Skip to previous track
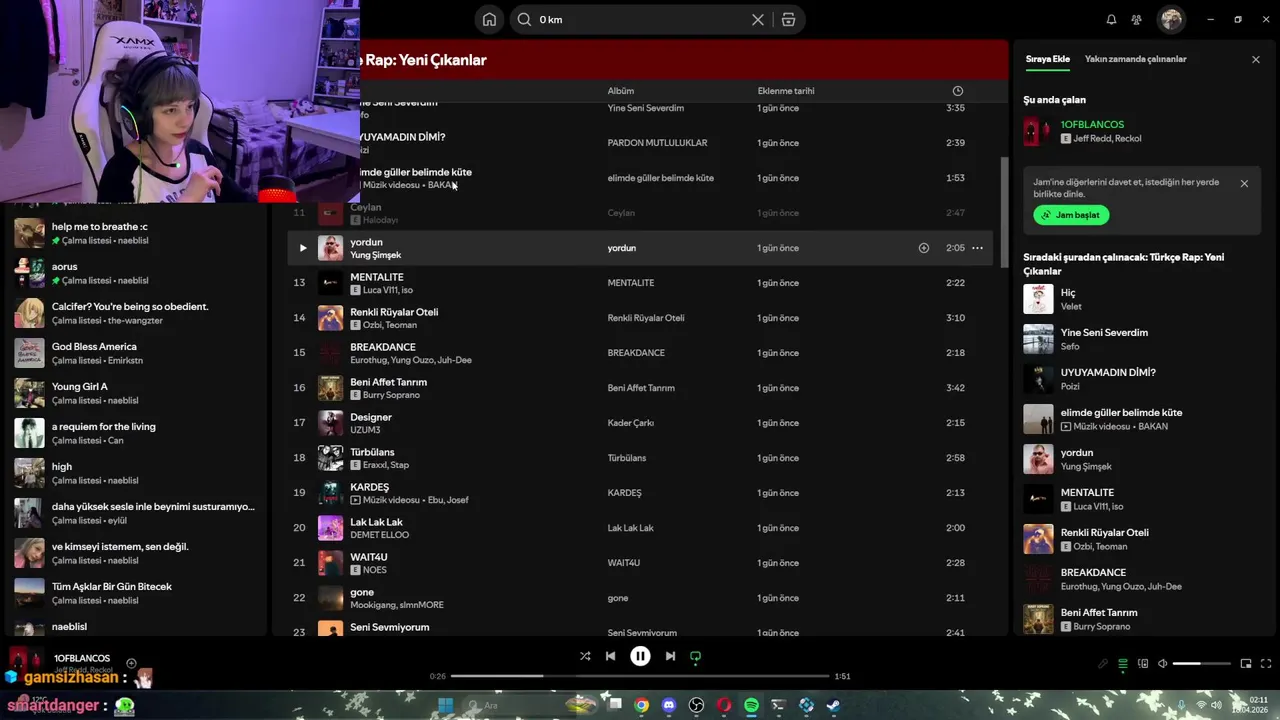Screen dimensions: 1280x720 pyautogui.click(x=611, y=657)
